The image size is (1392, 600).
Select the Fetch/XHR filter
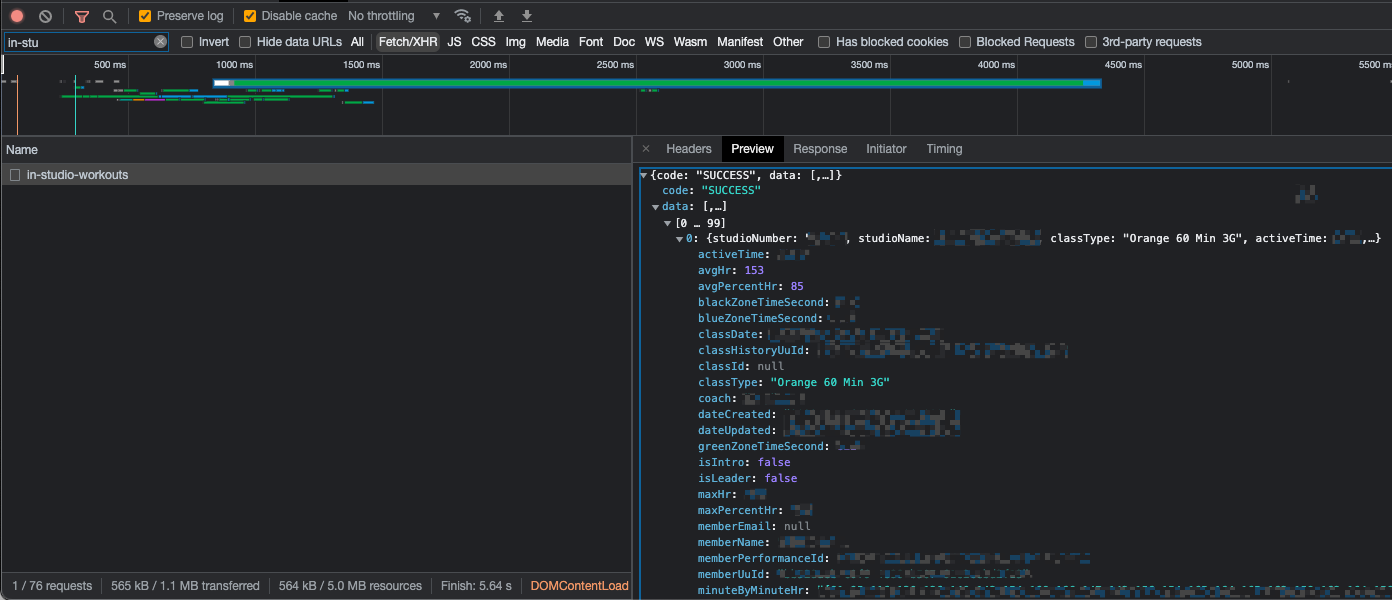click(408, 42)
